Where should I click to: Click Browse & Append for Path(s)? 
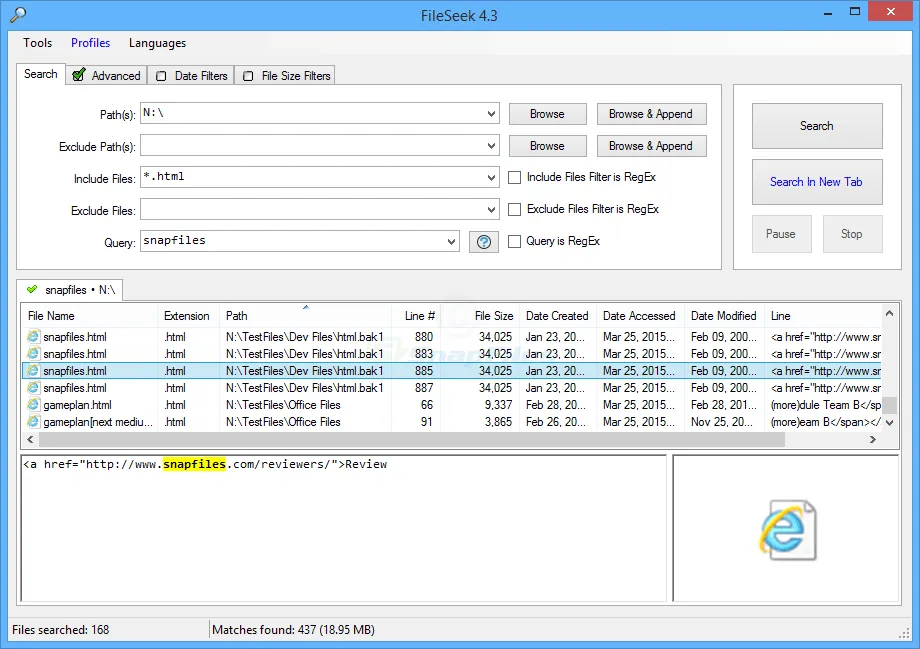click(x=651, y=114)
